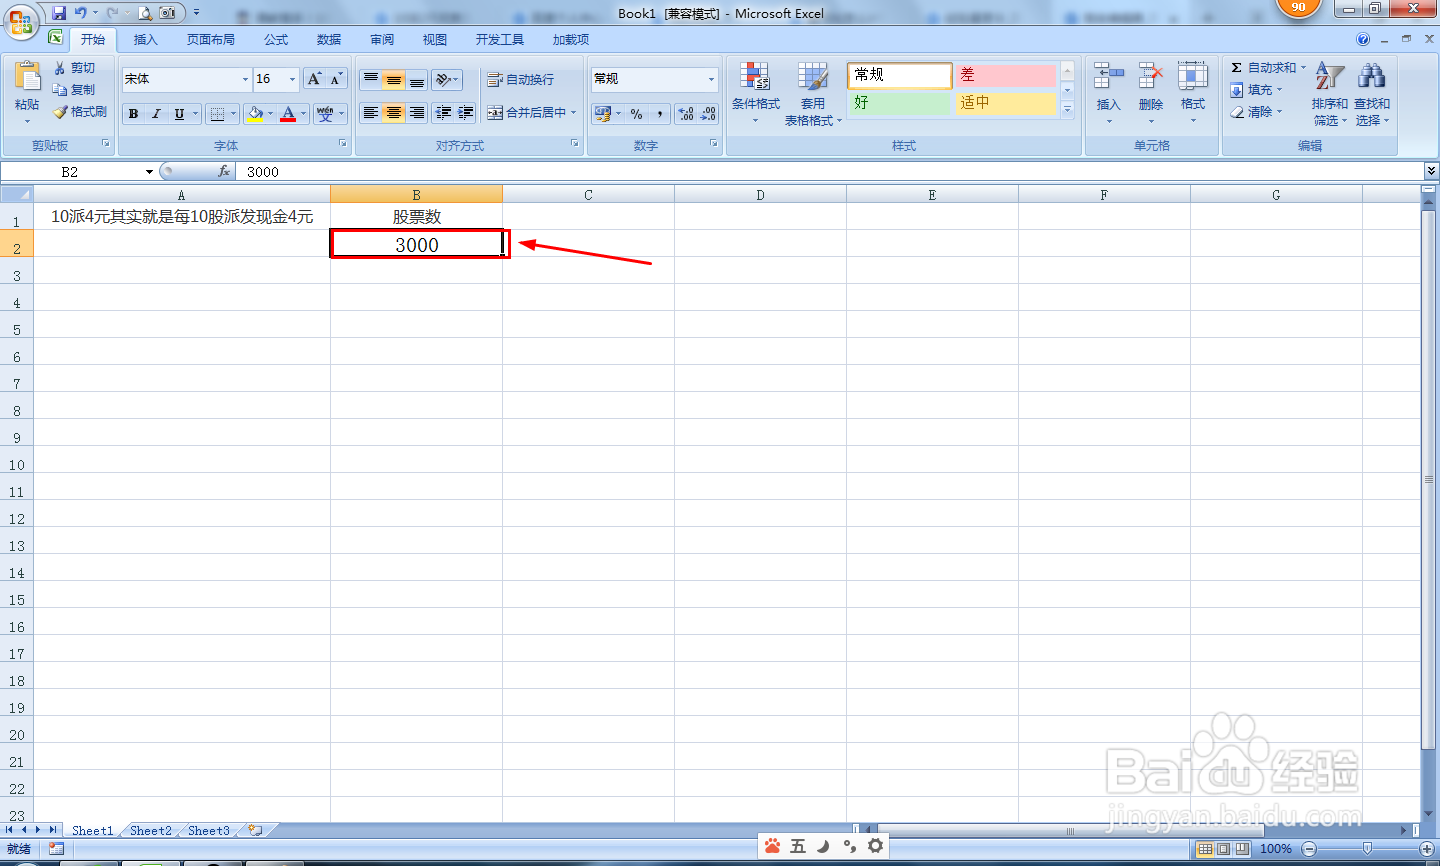Select the 适中 (Neutral) cell style
1440x866 pixels.
point(1004,103)
